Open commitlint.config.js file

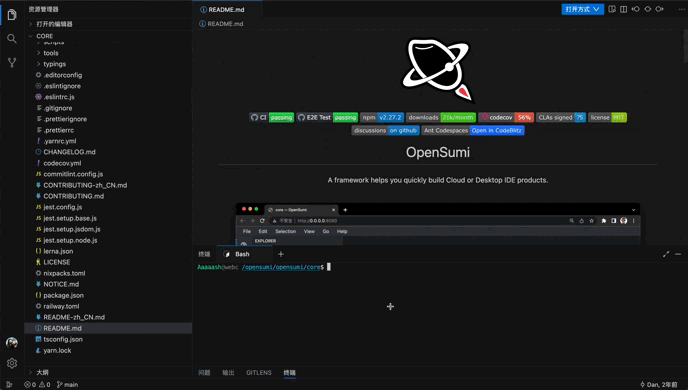point(108,174)
